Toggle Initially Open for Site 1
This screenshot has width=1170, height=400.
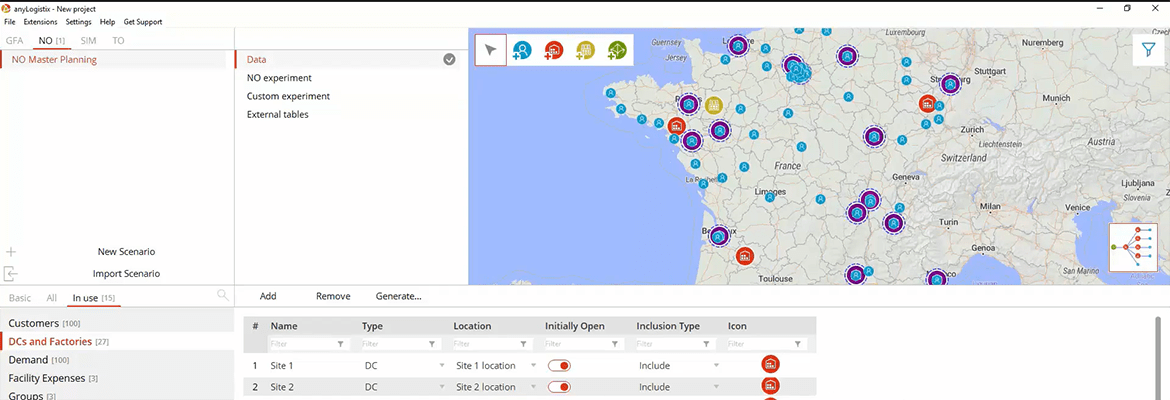[x=560, y=366]
